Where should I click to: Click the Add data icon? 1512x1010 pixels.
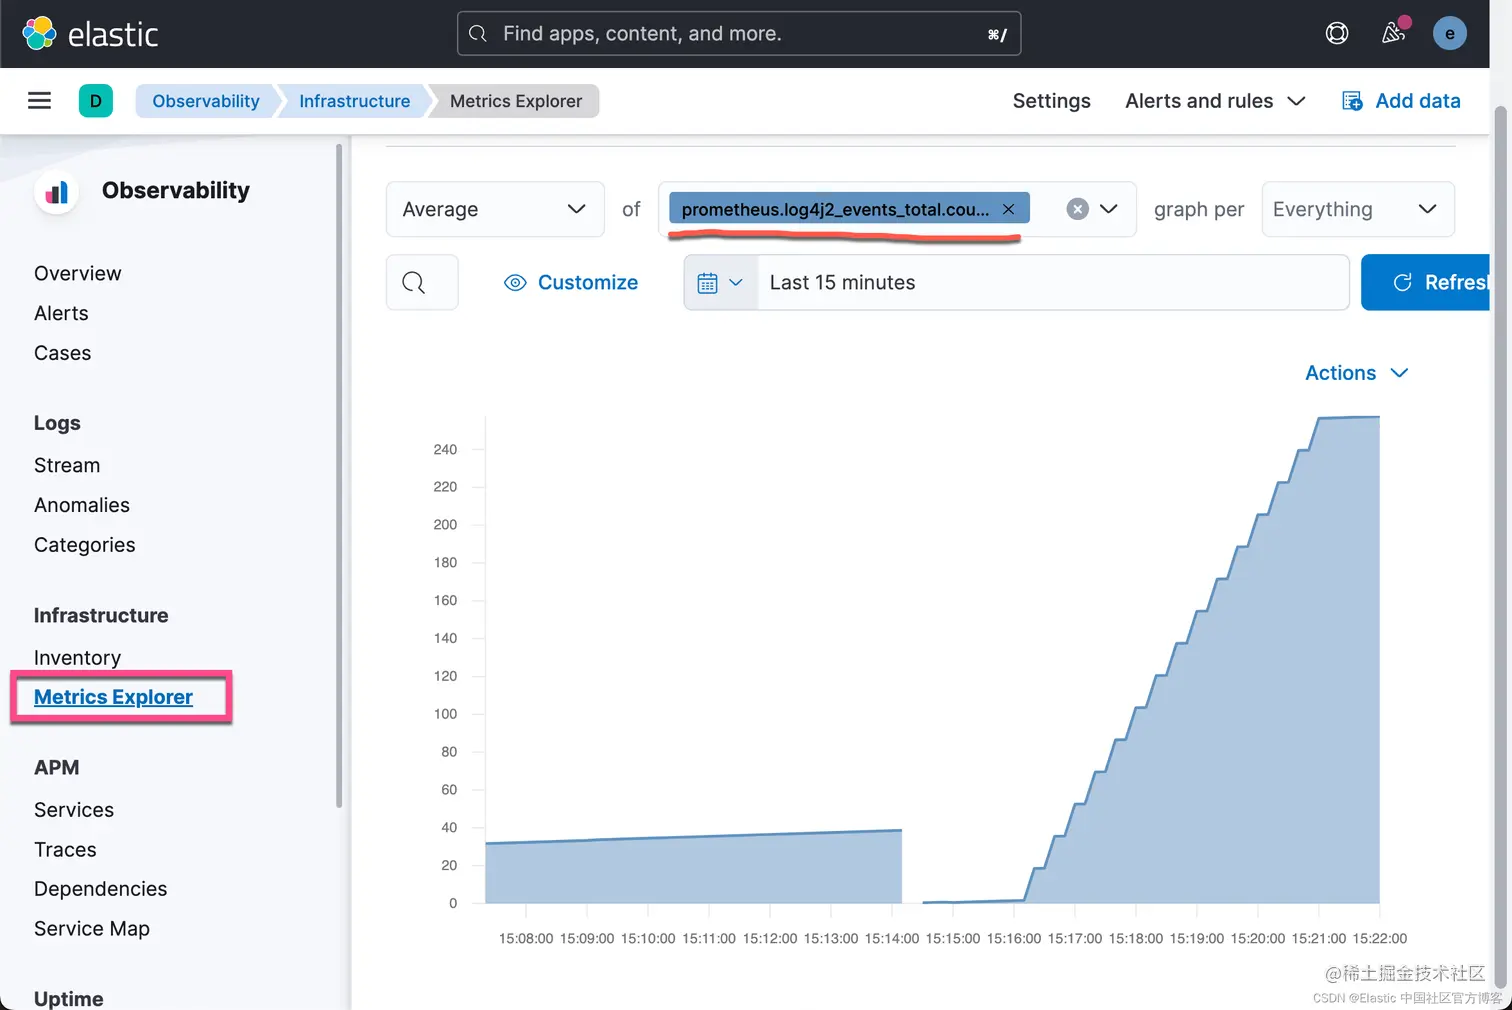1352,101
